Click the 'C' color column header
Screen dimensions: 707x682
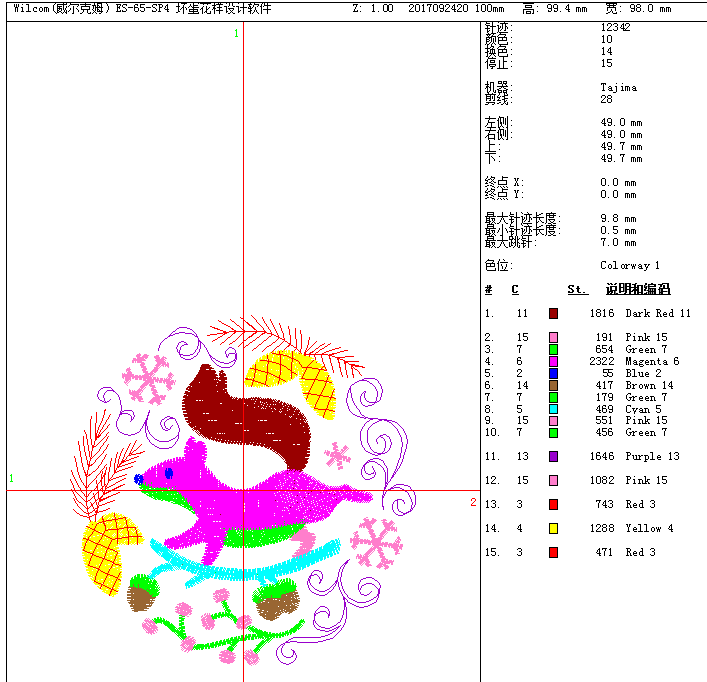coord(515,289)
